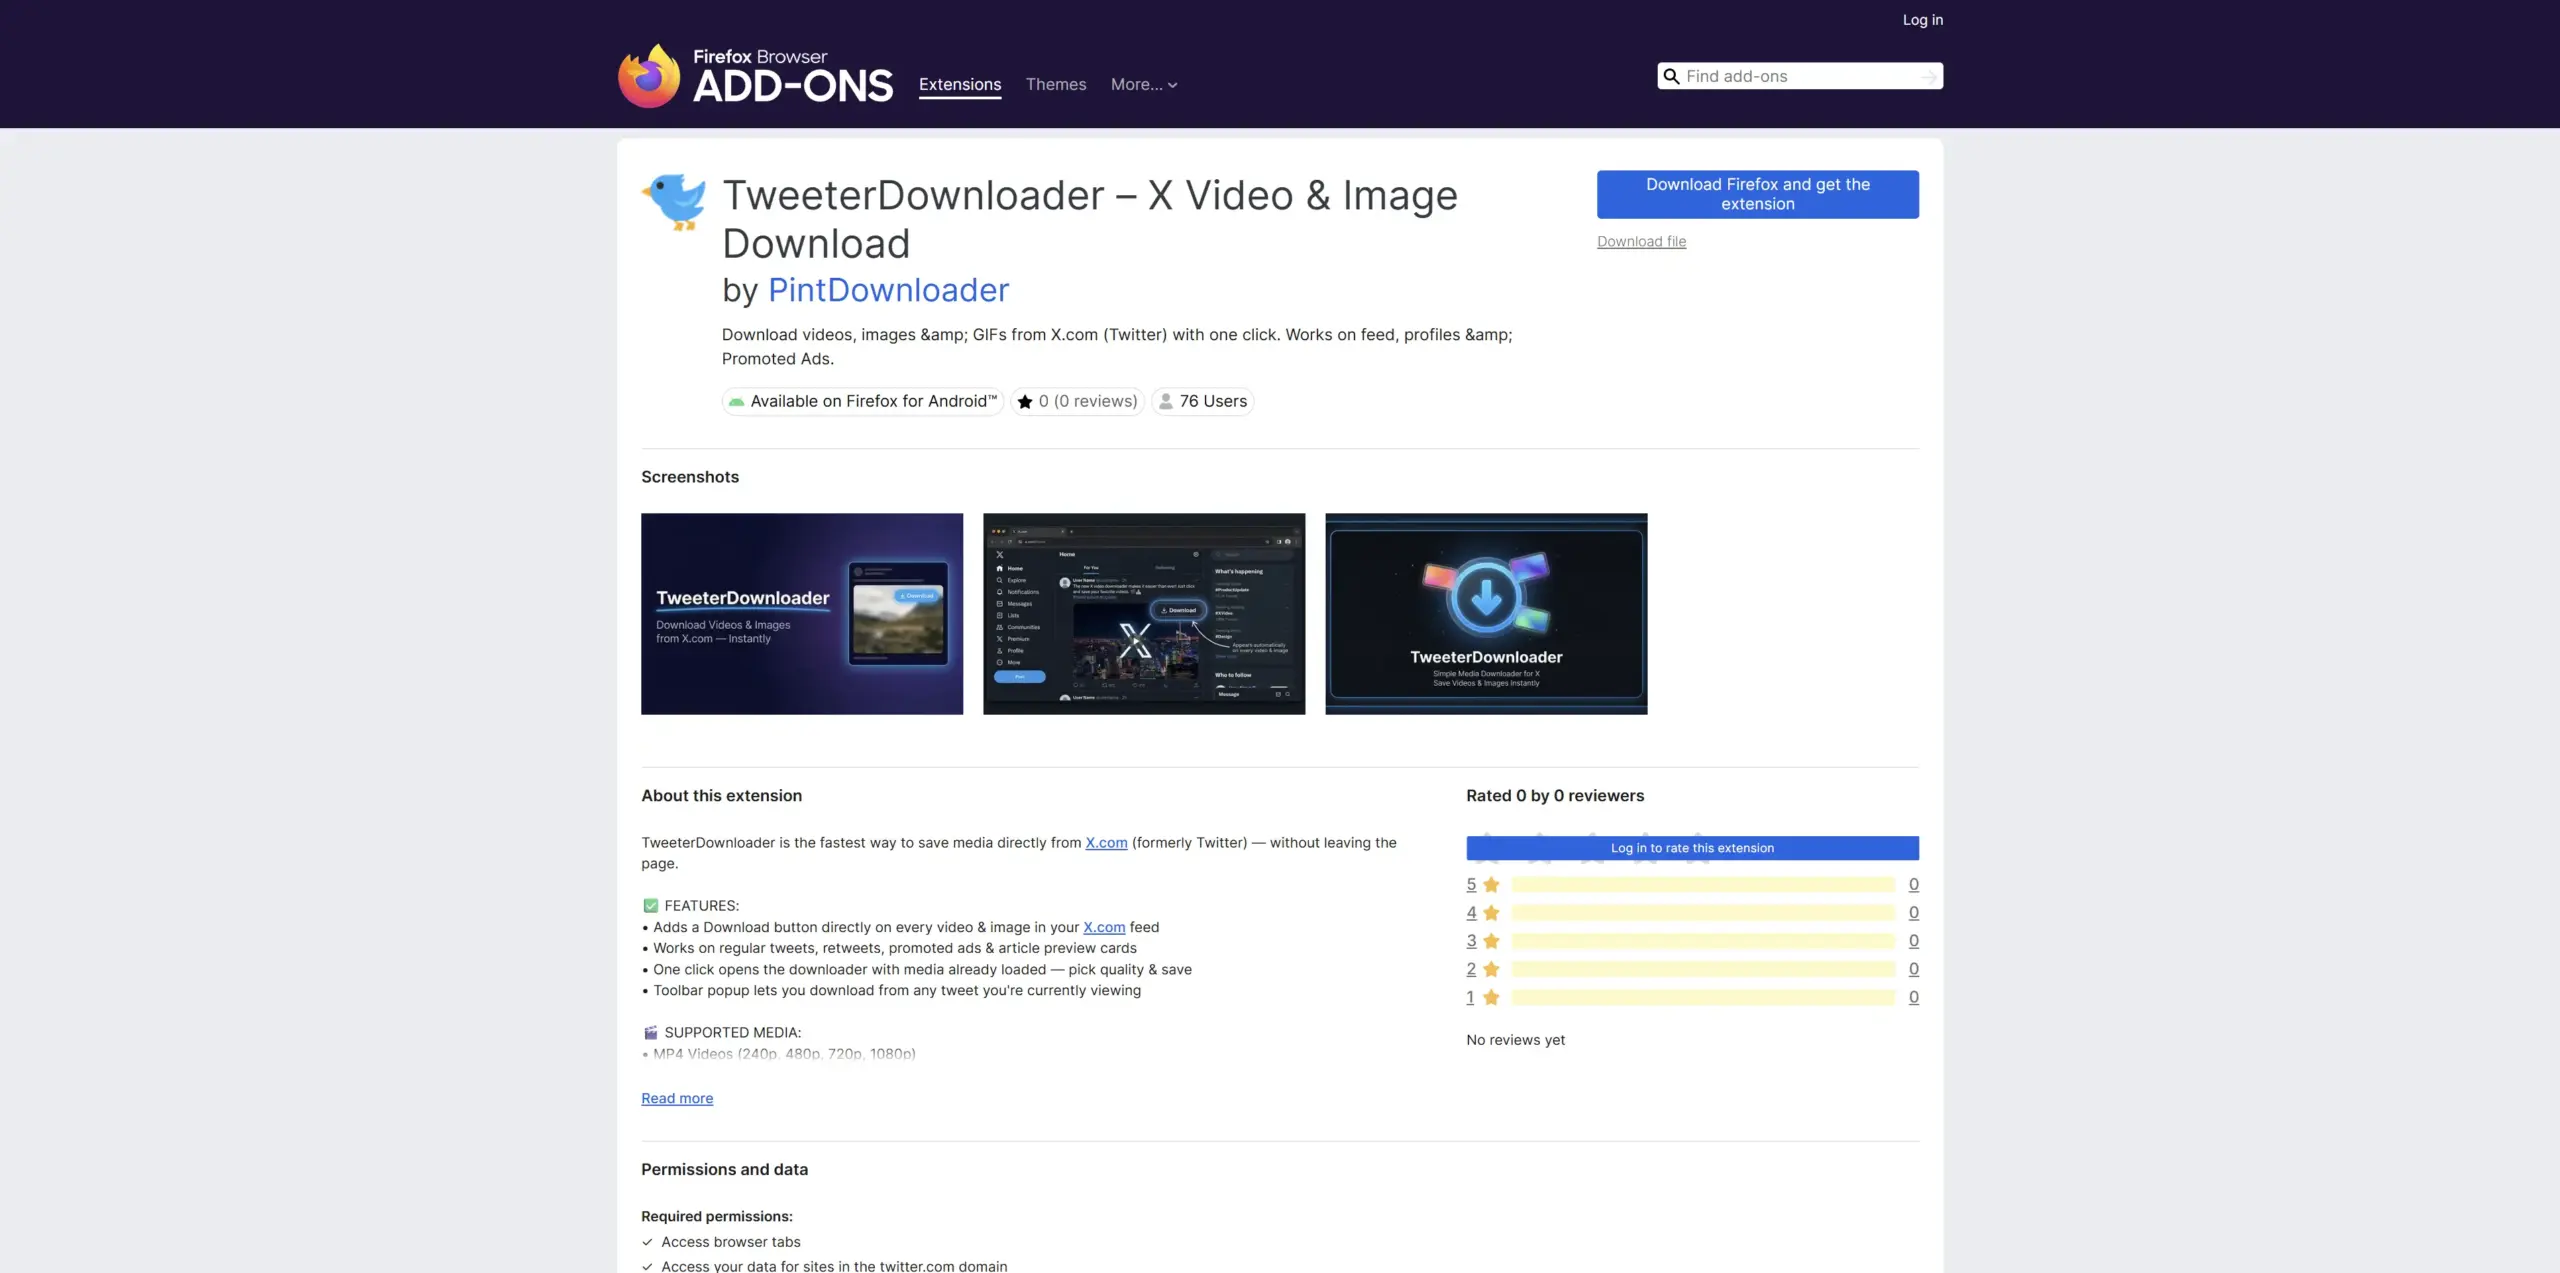Open the first TweeterDownloader banner screenshot
This screenshot has height=1273, width=2560.
coord(802,614)
